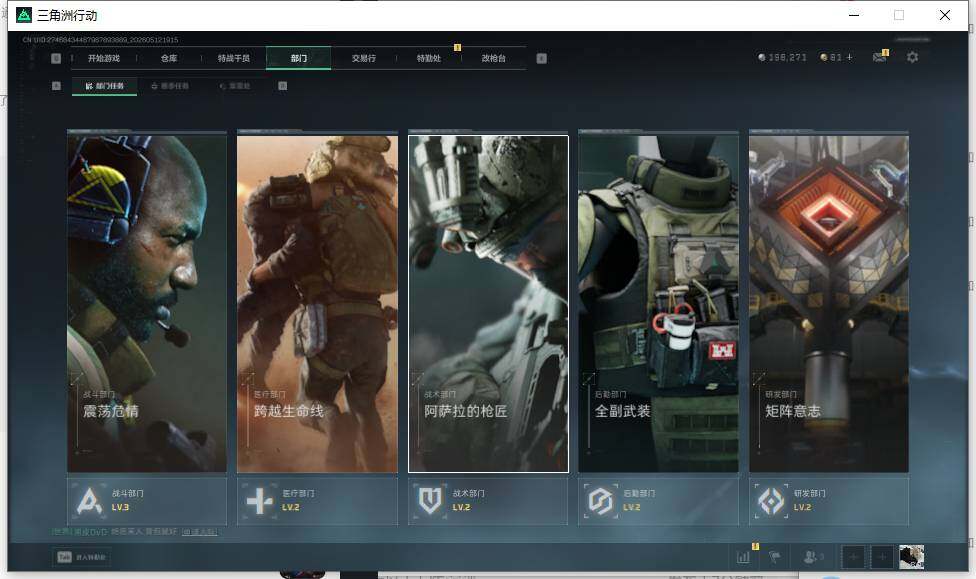976x579 pixels.
Task: Open the friends list icon
Action: click(x=813, y=557)
